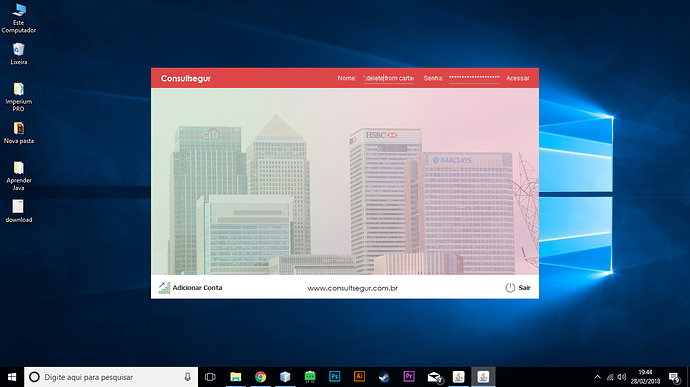This screenshot has width=690, height=387.
Task: Expand the hidden system tray icons arrow
Action: tap(597, 377)
